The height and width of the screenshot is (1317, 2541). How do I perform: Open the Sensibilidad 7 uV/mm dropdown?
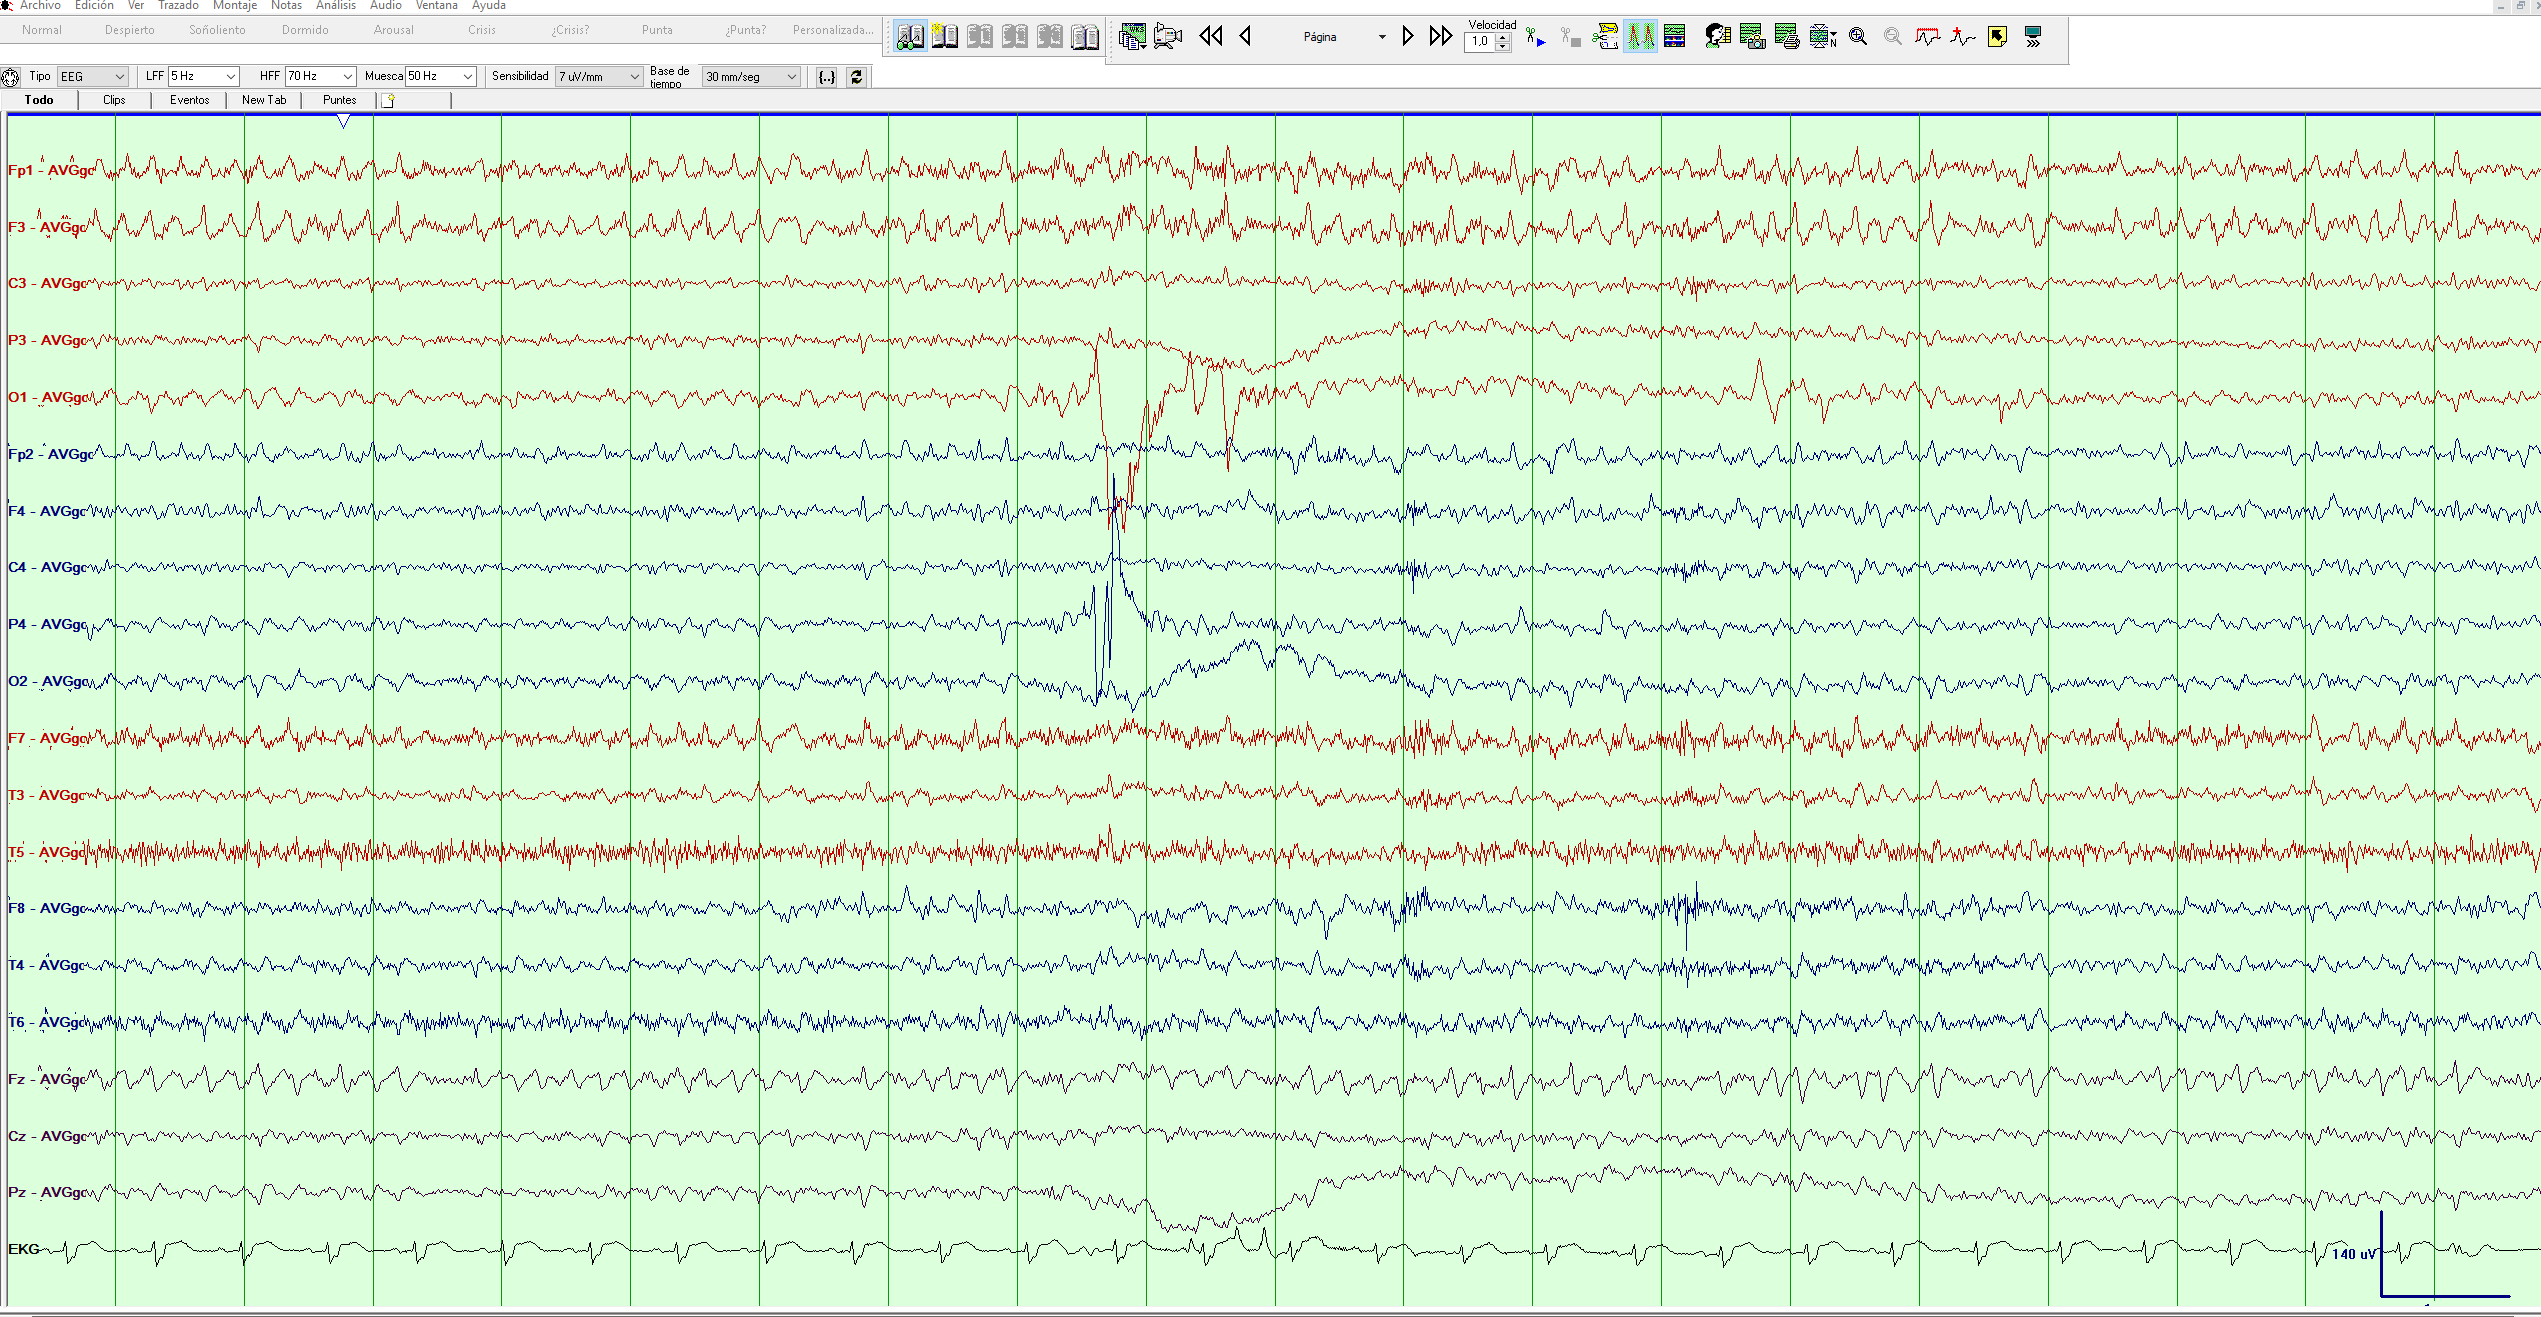(599, 76)
